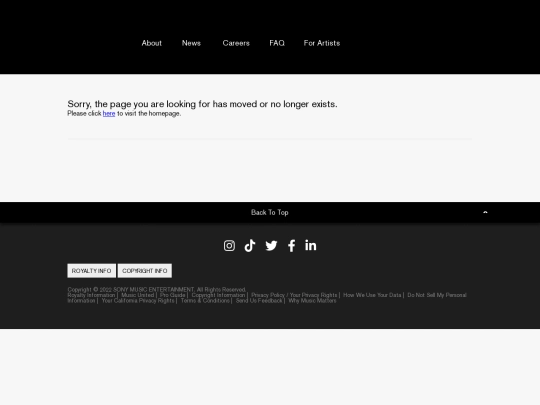
Task: Open the TikTok social icon
Action: coord(250,246)
